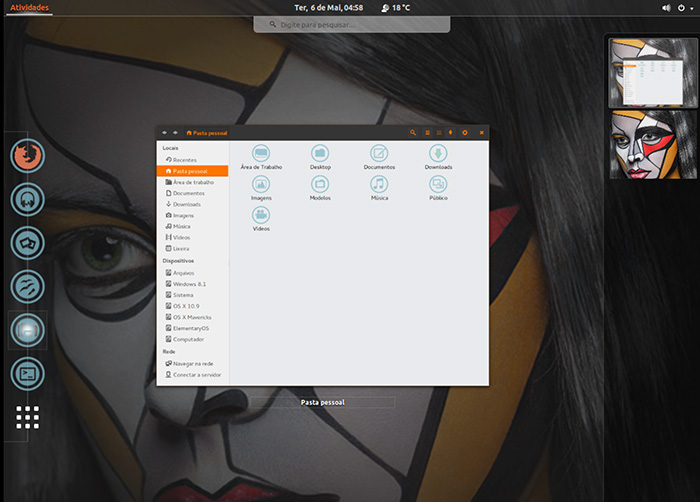This screenshot has width=700, height=502.
Task: Switch to second empty workspace thumbnail
Action: (653, 145)
